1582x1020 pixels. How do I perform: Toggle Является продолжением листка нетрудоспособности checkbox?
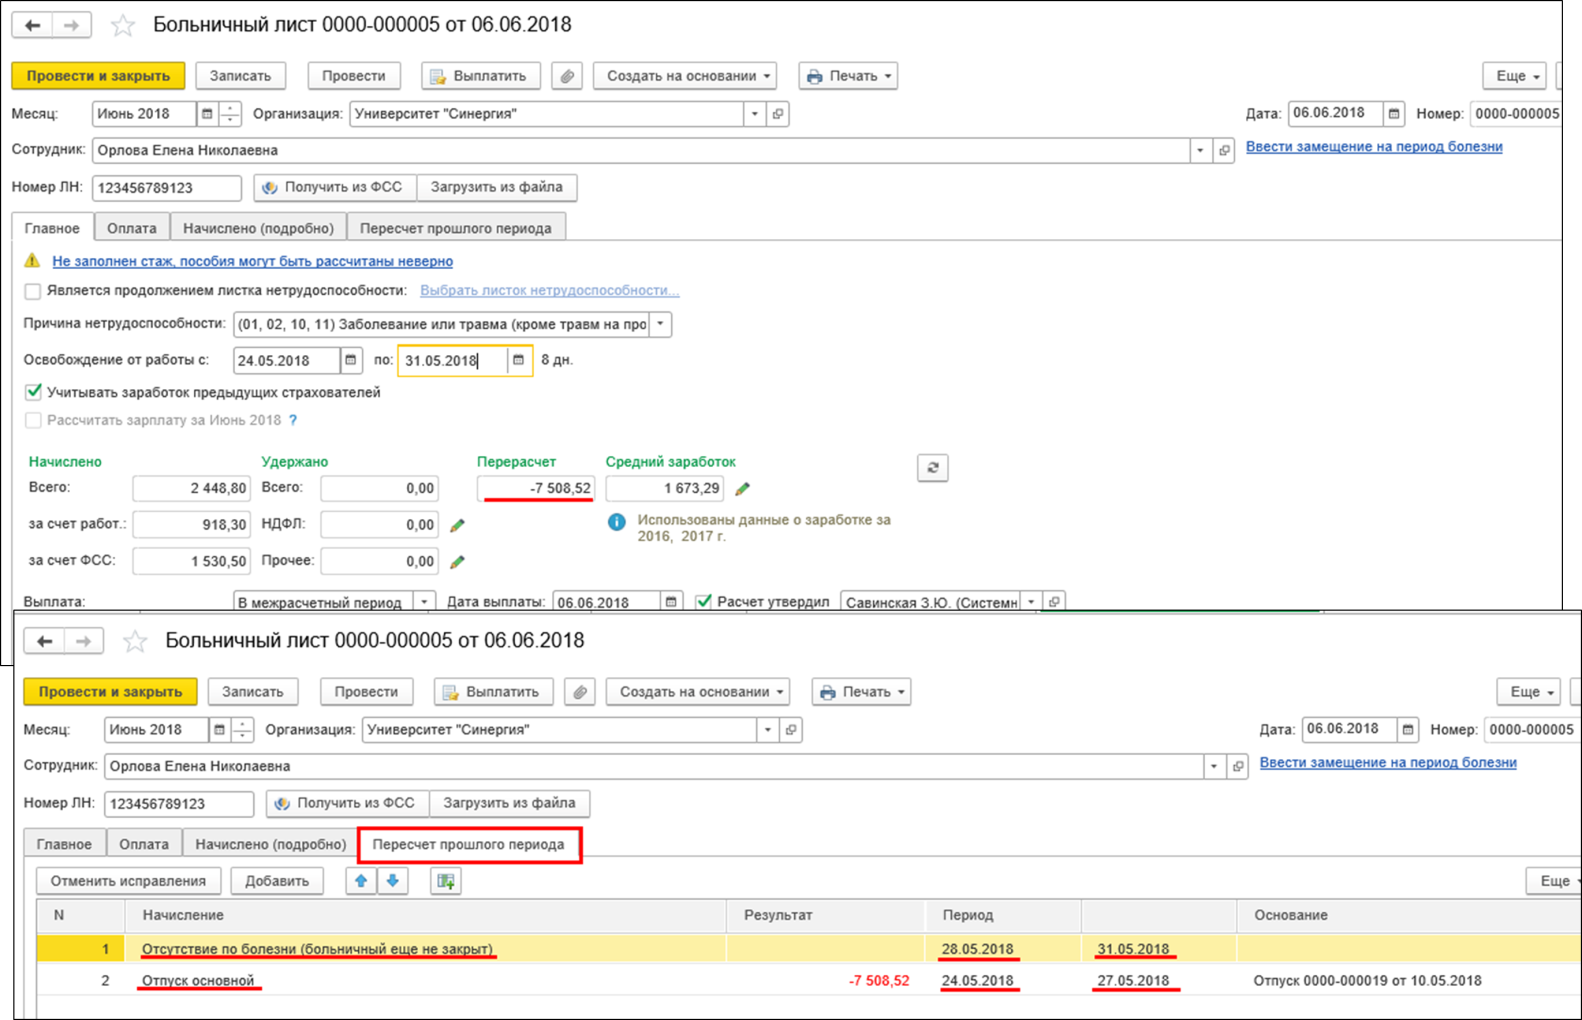[33, 291]
